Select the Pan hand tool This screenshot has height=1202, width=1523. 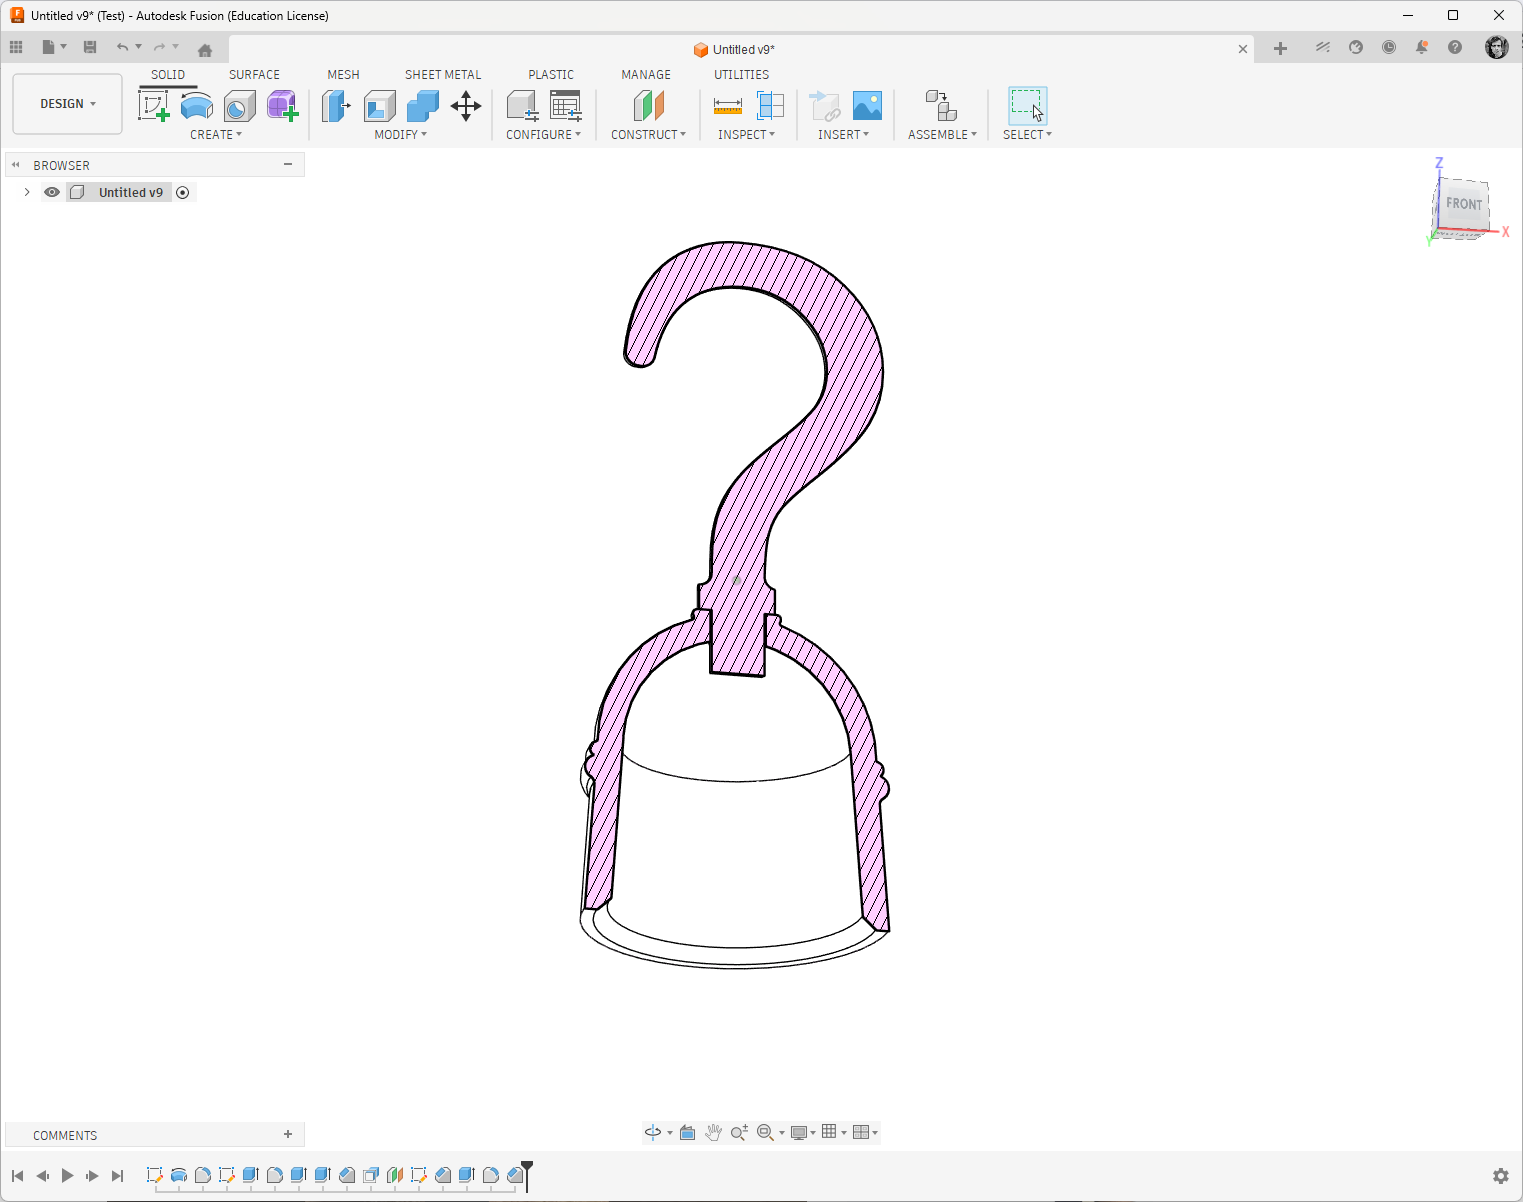(713, 1132)
